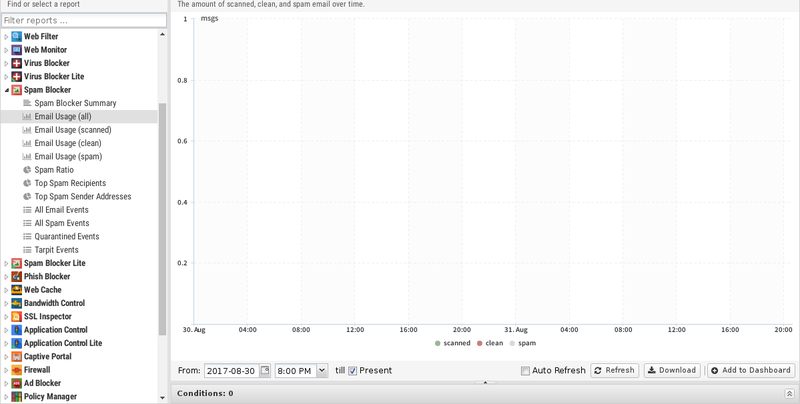Click the Web Monitor app icon
The height and width of the screenshot is (404, 800).
(16, 49)
